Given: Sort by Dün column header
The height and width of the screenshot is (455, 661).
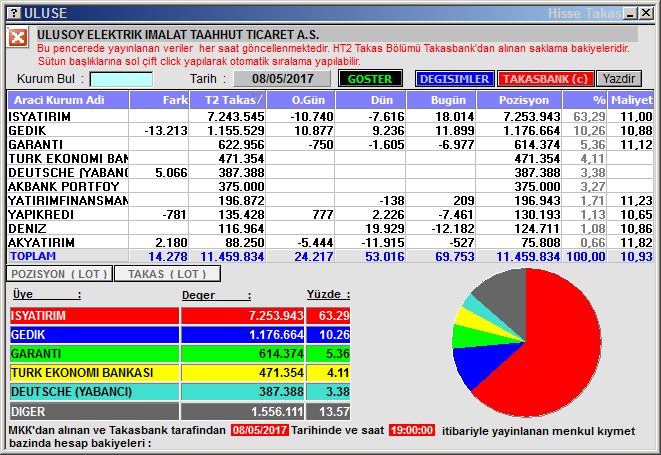Looking at the screenshot, I should (371, 100).
